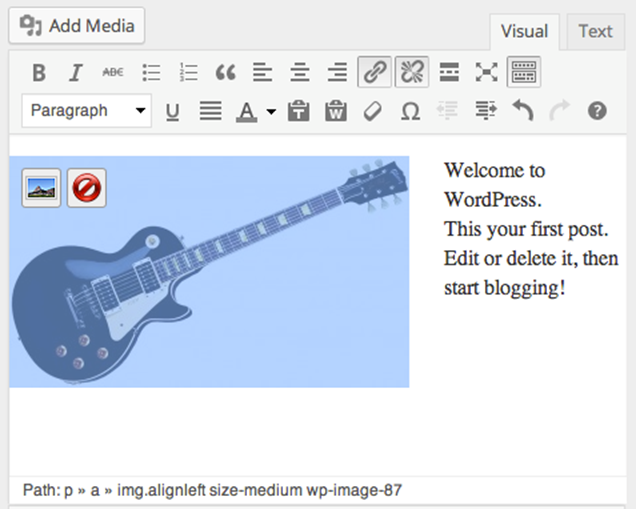Viewport: 636px width, 509px height.
Task: Click 'a' in the Path bar
Action: 95,491
